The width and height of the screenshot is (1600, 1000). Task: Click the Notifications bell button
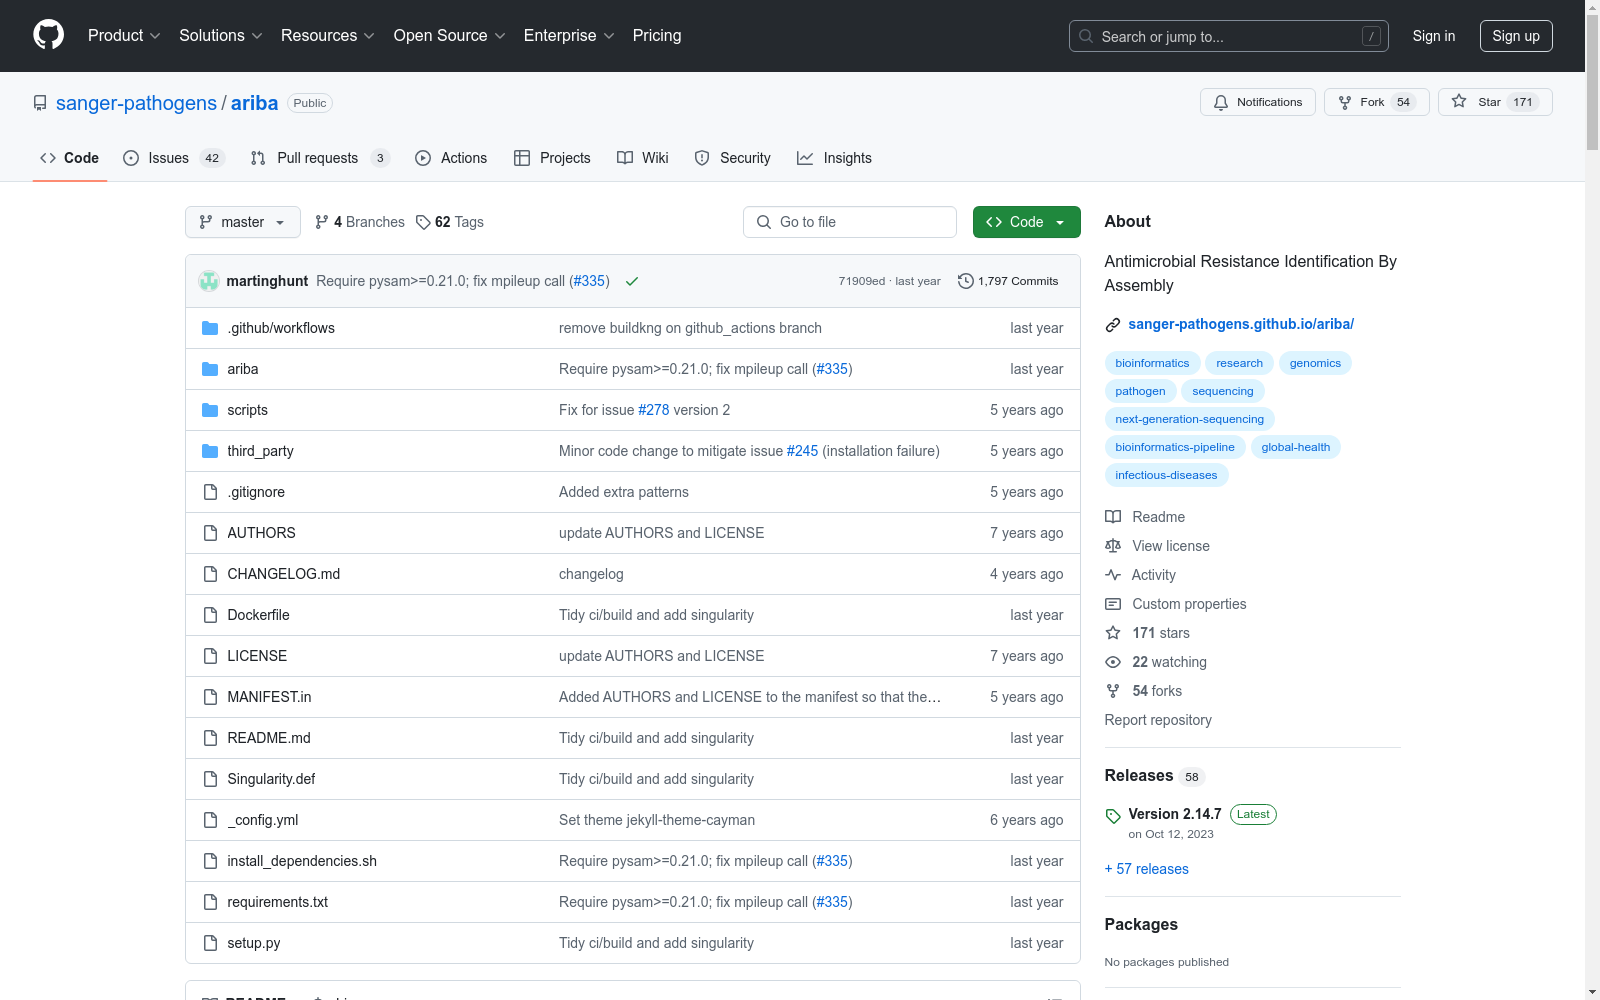(1257, 102)
